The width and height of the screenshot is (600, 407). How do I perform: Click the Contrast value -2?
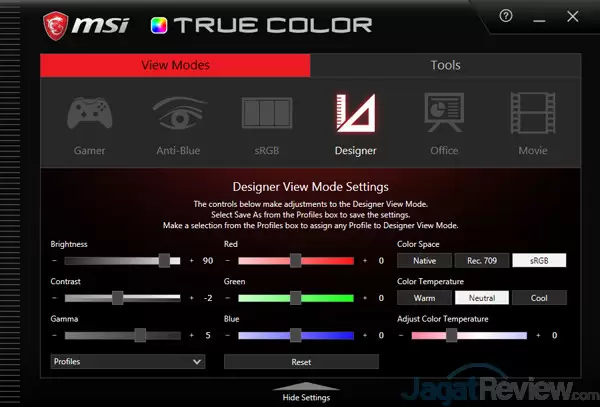coord(208,298)
